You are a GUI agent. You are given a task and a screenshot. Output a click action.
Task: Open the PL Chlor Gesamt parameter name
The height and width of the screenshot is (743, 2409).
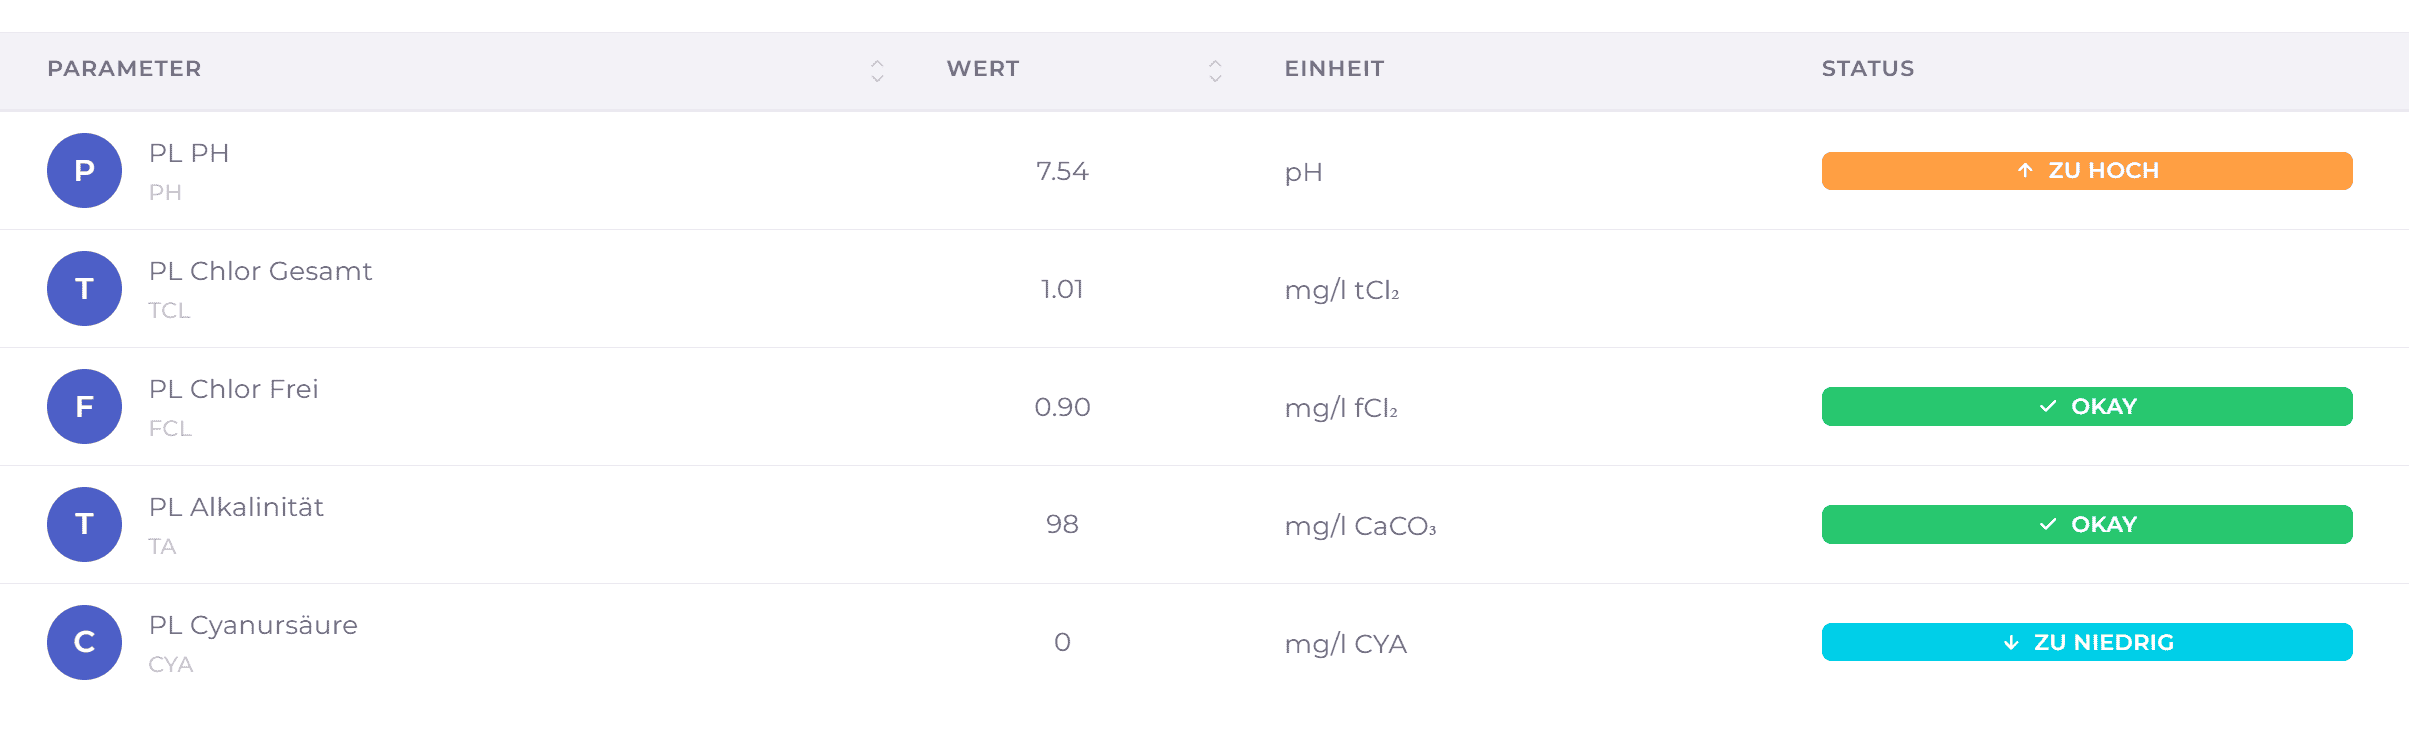click(260, 271)
